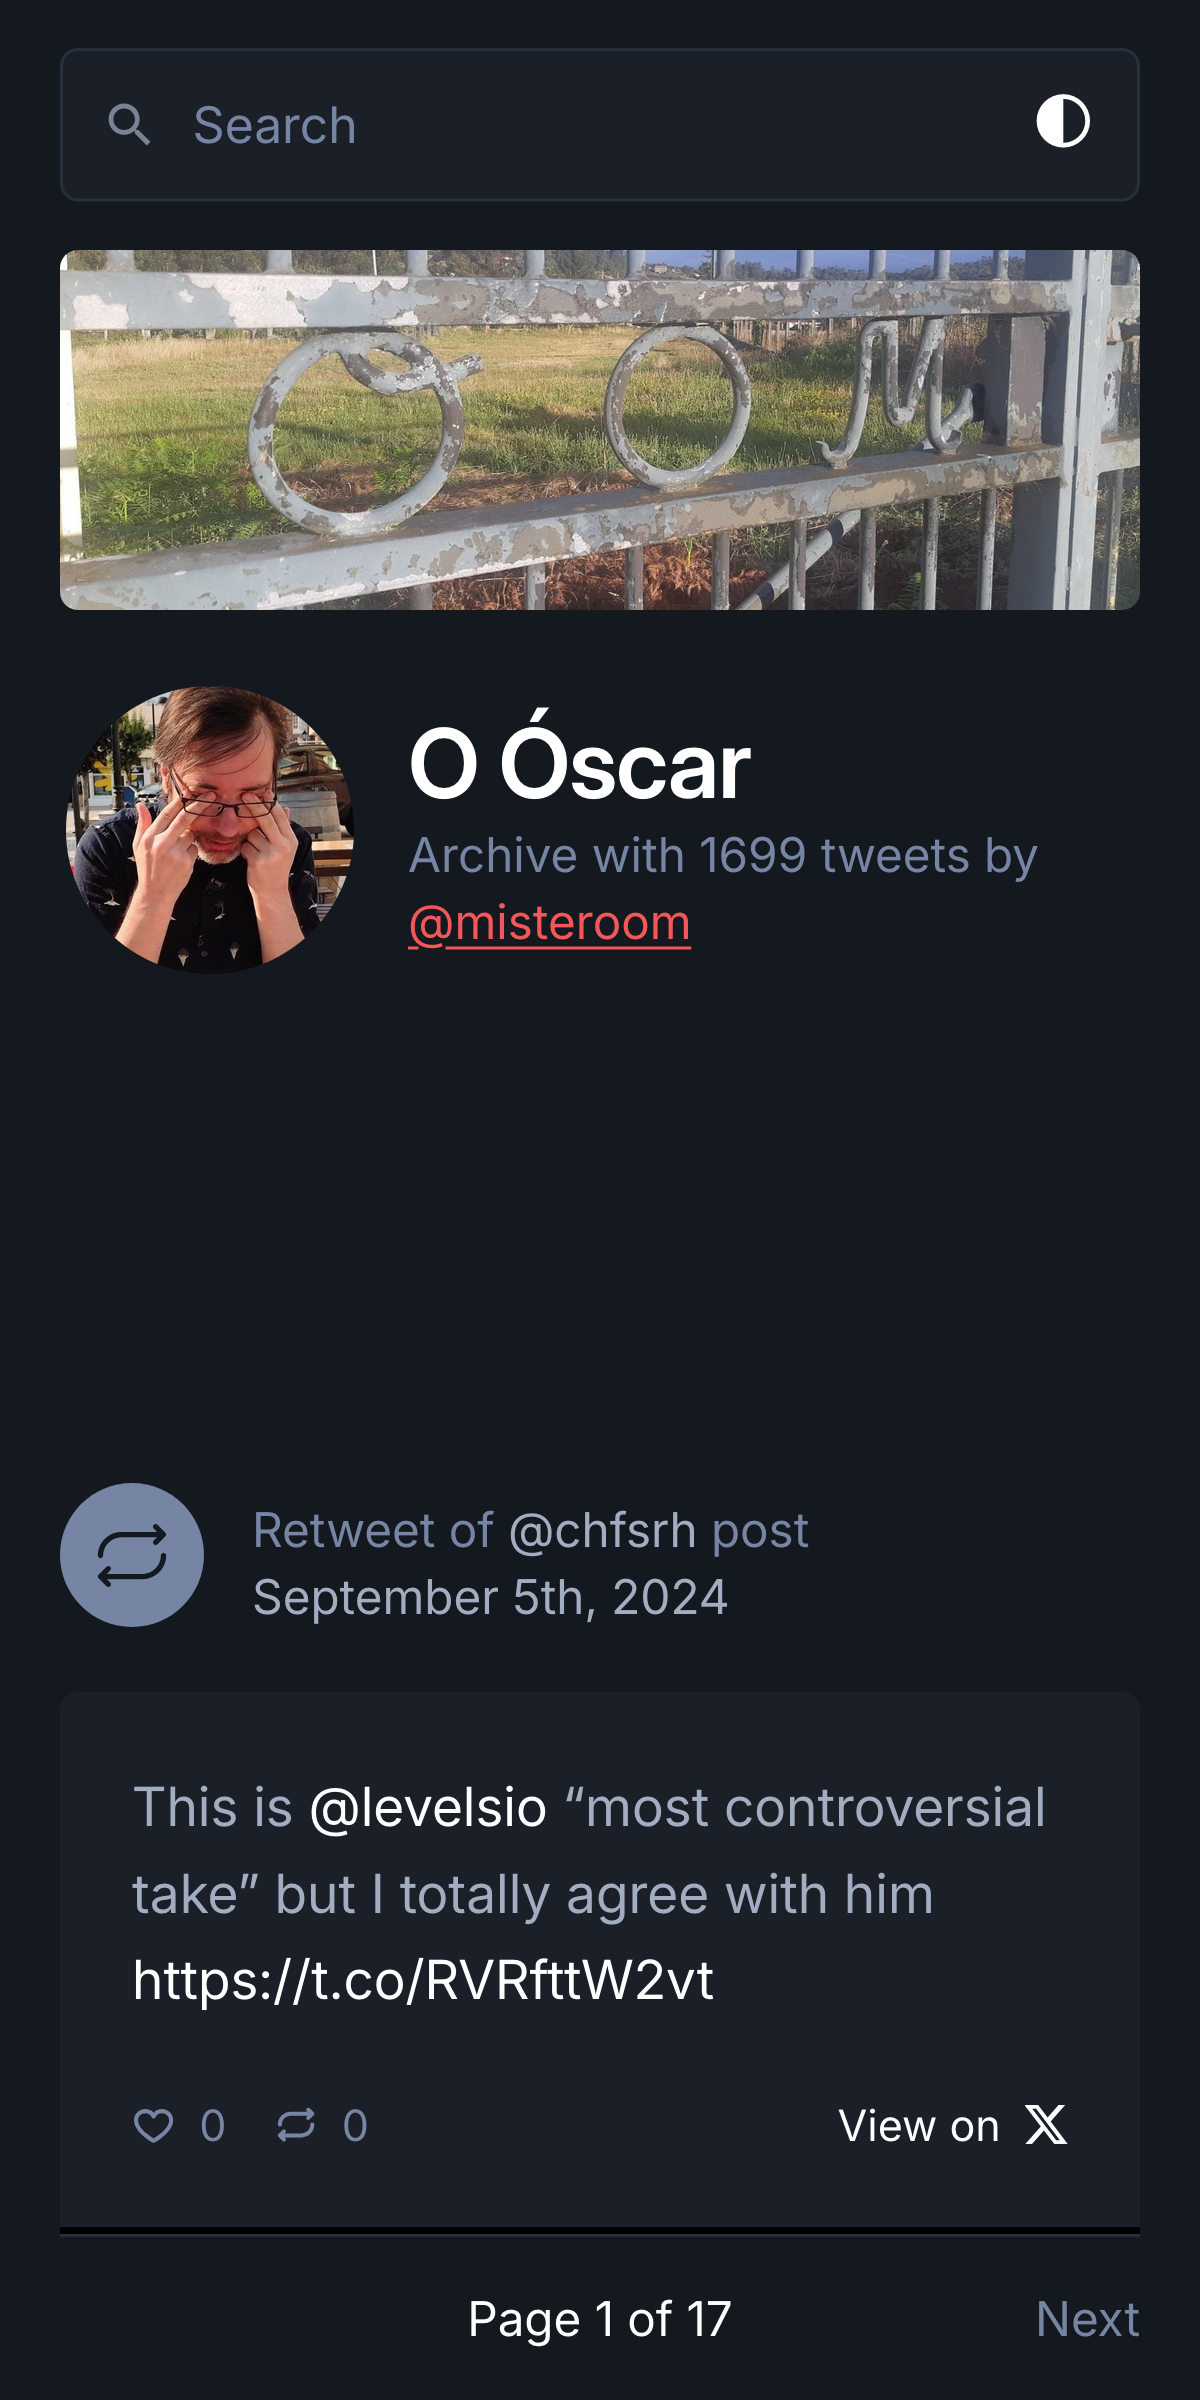The height and width of the screenshot is (2400, 1200).
Task: Open the September 5th, 2024 date link
Action: coord(490,1597)
